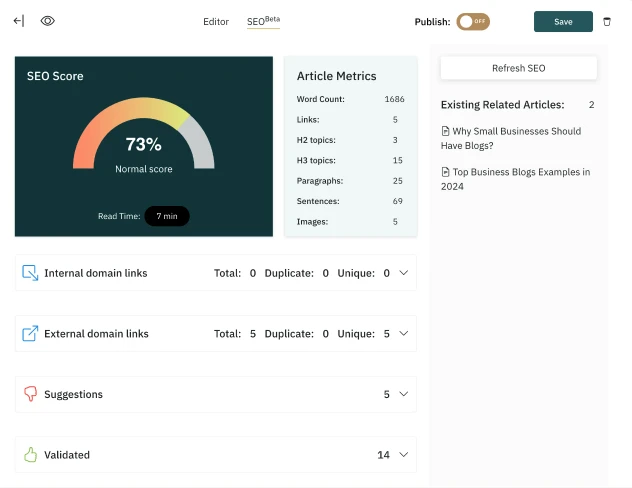Click the Internal domain links icon
632x488 pixels.
pyautogui.click(x=30, y=273)
